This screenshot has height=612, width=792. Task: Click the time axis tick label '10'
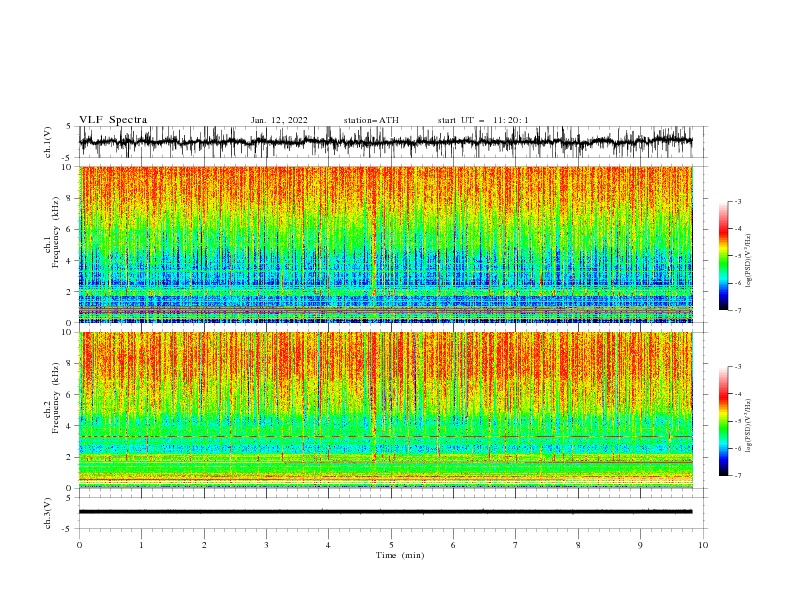pos(703,545)
